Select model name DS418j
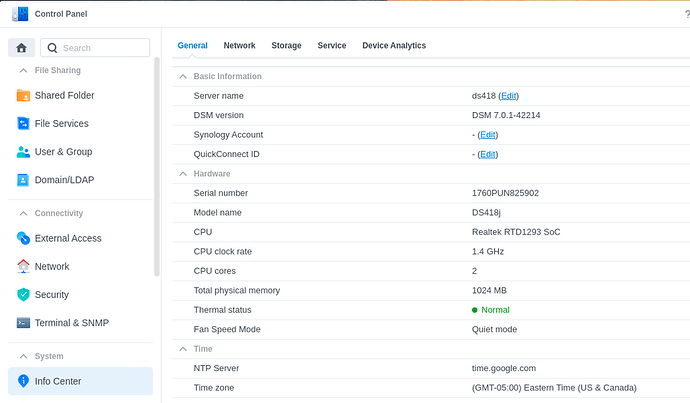 (x=486, y=212)
